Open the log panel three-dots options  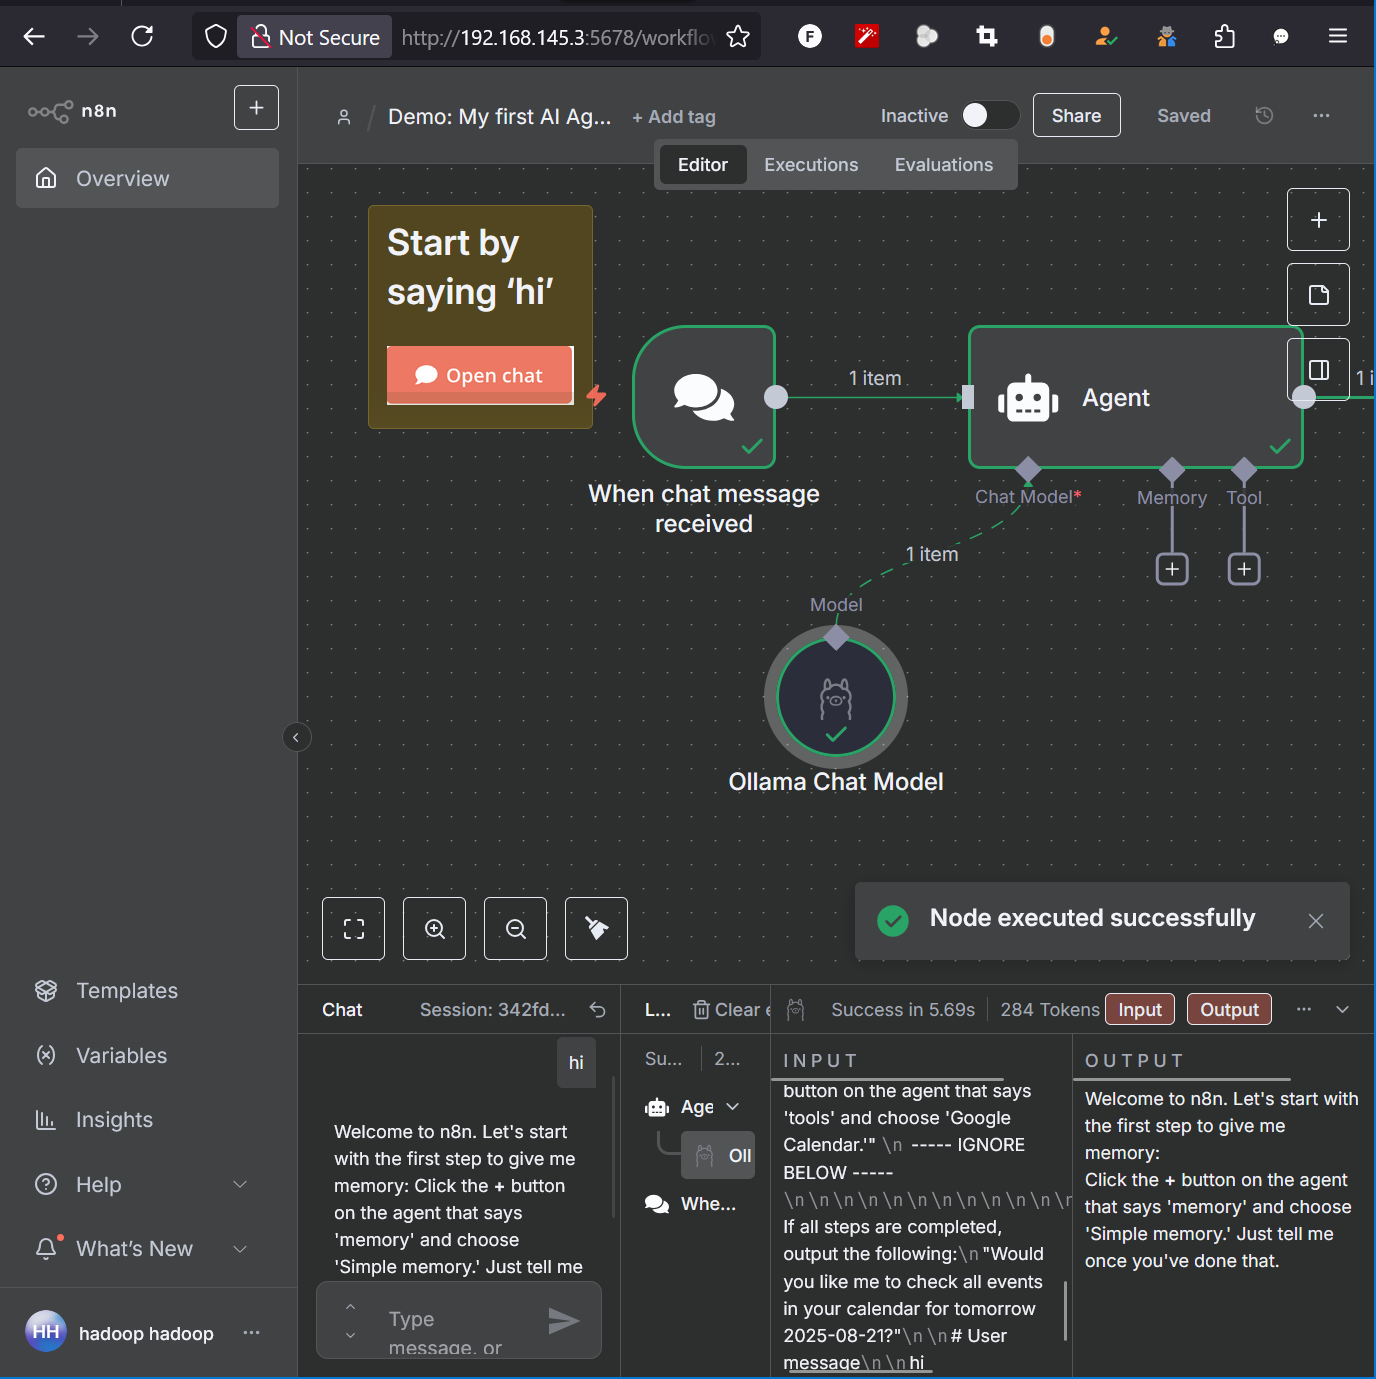point(1303,1010)
